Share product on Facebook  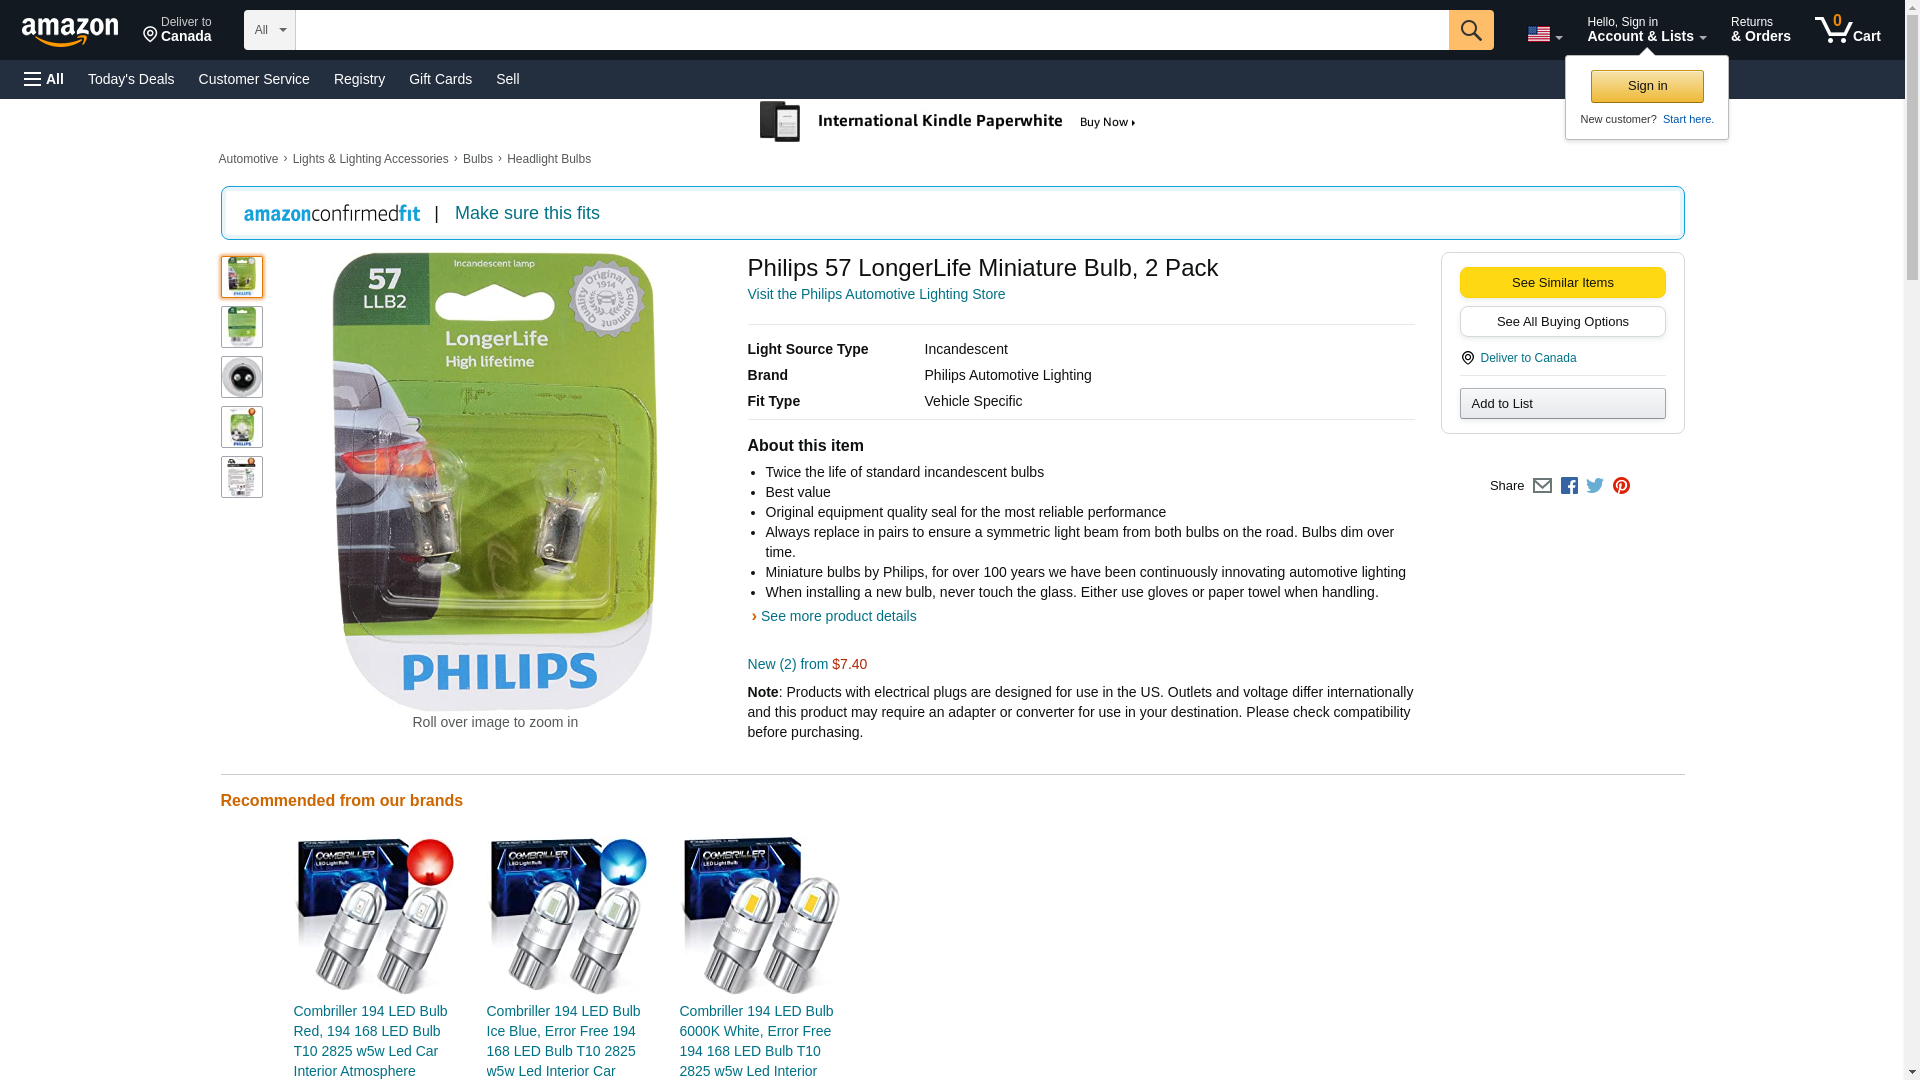coord(1569,486)
